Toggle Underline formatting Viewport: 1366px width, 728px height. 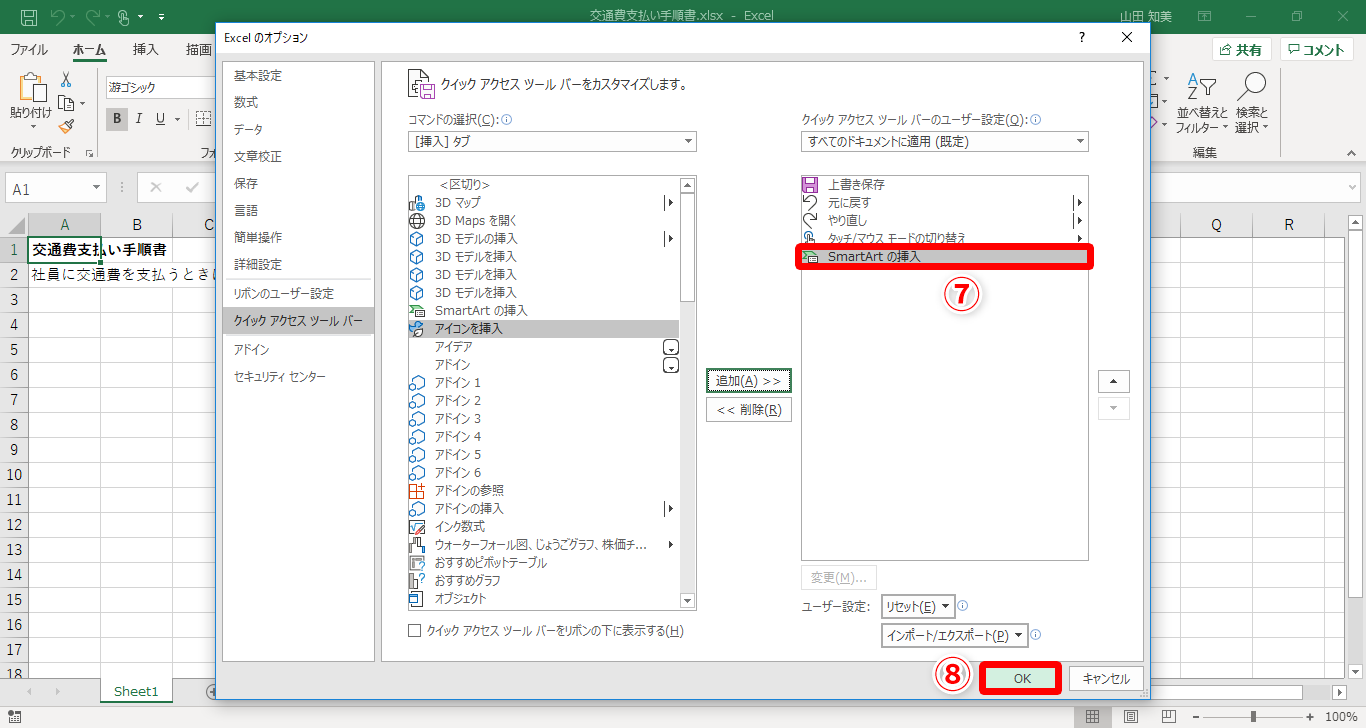coord(159,119)
